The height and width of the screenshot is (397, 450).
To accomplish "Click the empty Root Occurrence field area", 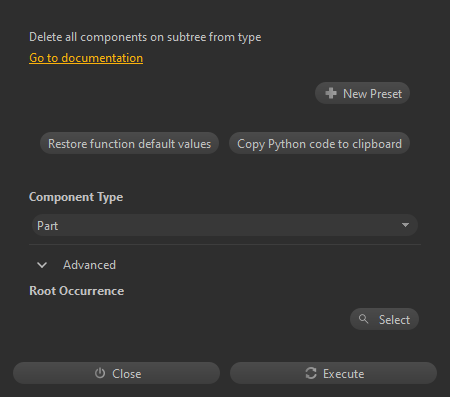I will pos(188,319).
